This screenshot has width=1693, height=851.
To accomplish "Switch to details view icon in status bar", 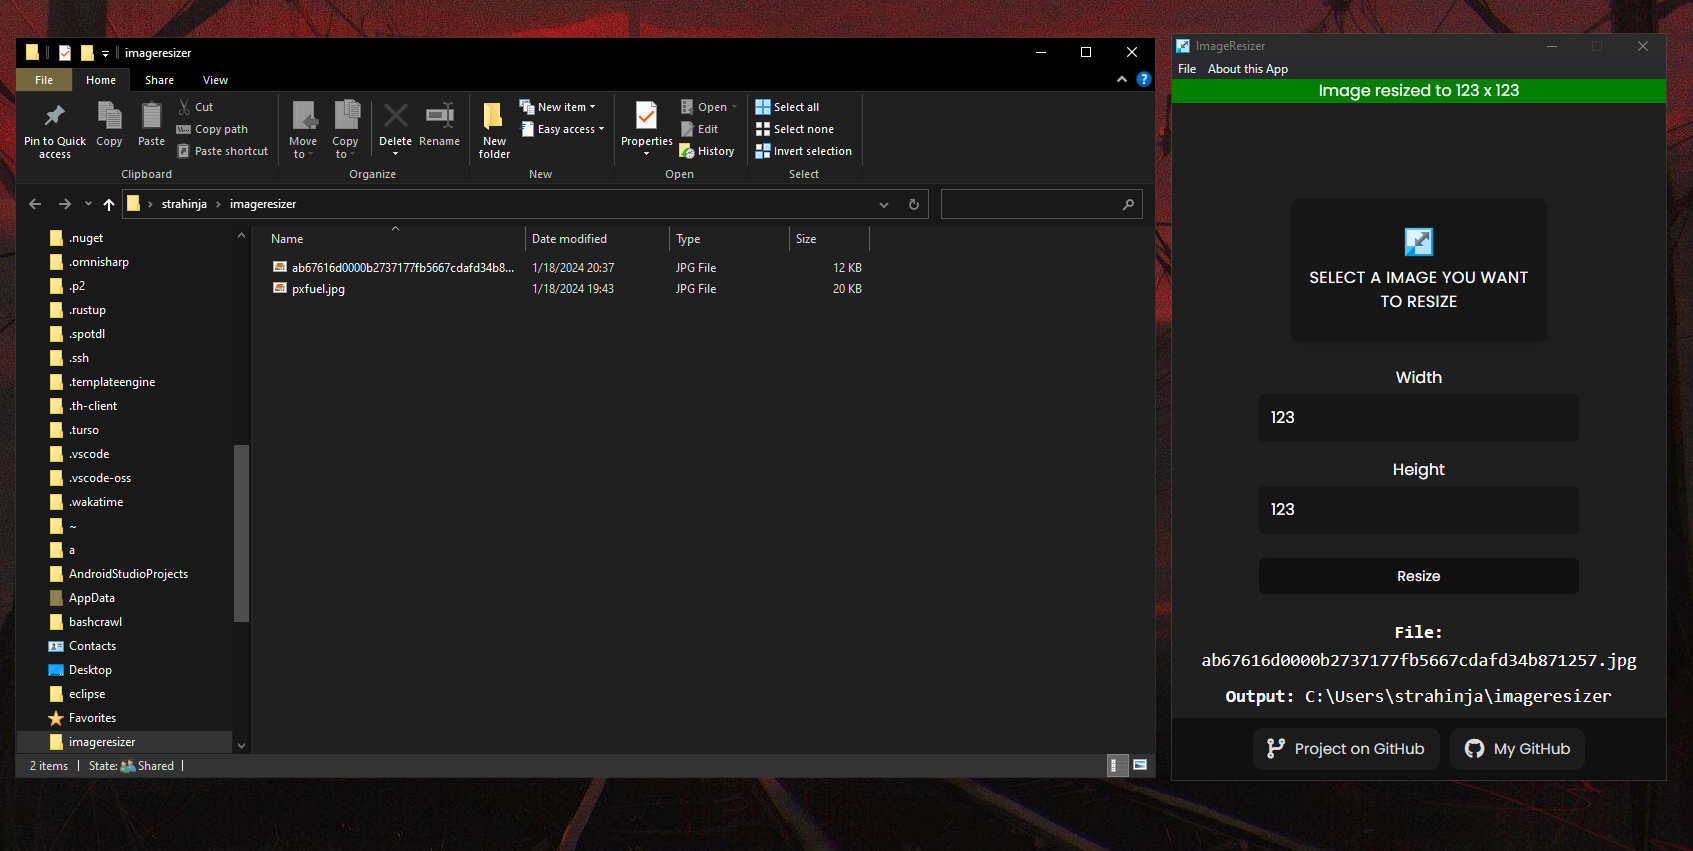I will pos(1118,765).
